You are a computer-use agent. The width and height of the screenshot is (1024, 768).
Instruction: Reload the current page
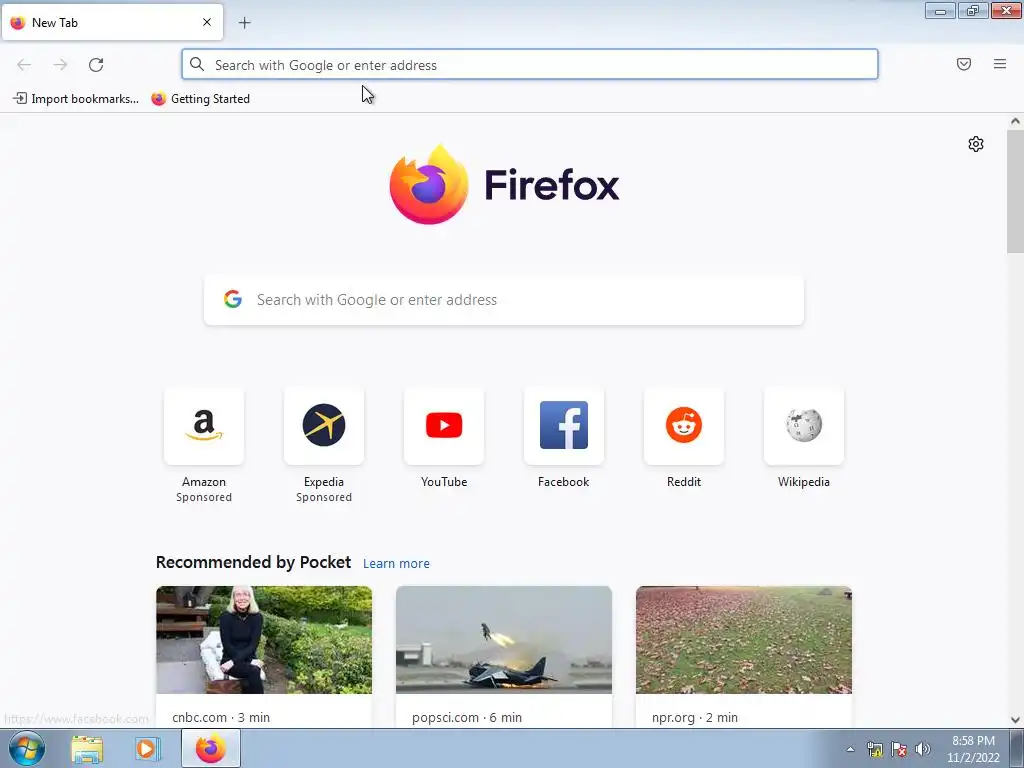coord(96,65)
